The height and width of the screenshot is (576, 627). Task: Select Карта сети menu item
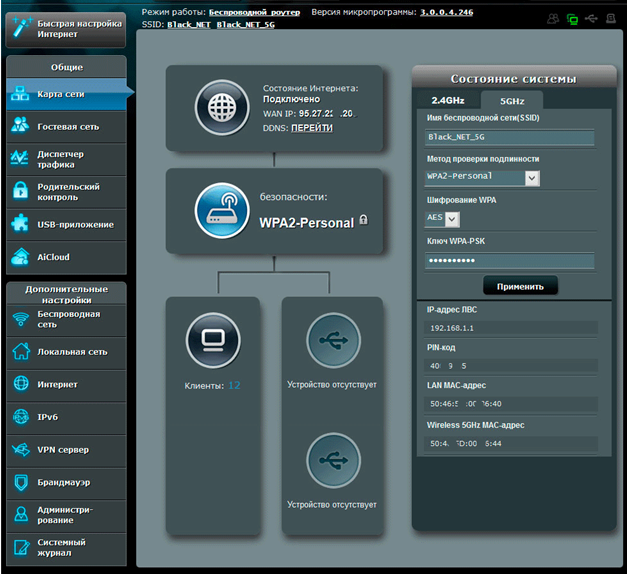(66, 94)
